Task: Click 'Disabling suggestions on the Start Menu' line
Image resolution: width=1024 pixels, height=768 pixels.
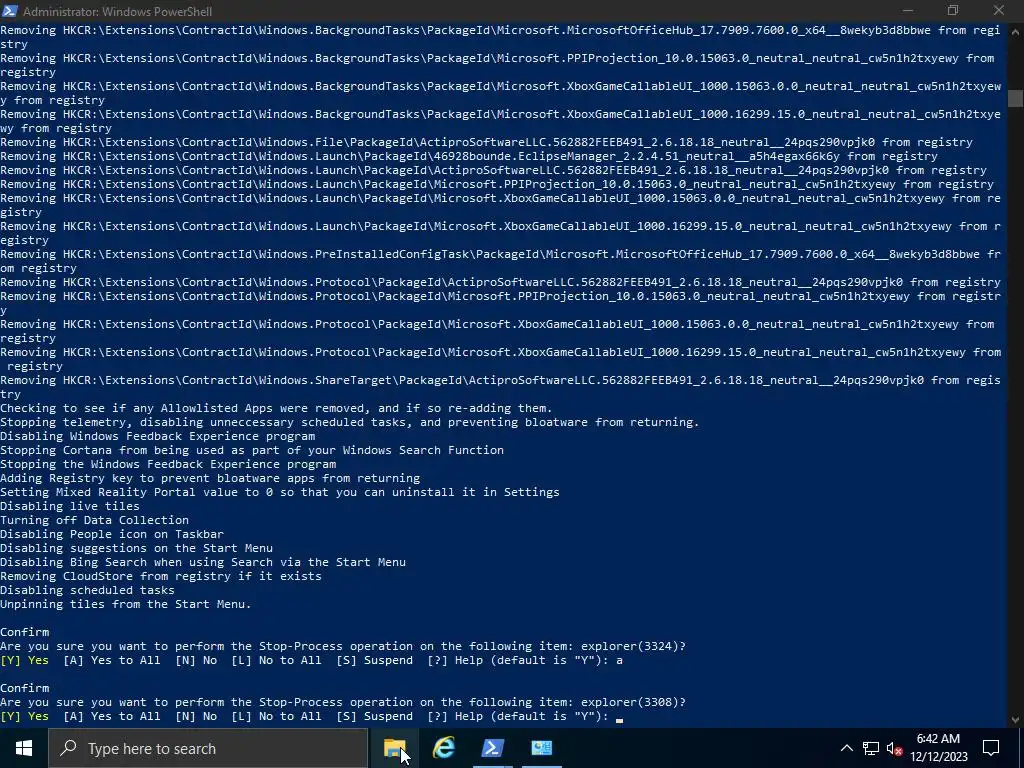Action: tap(136, 548)
